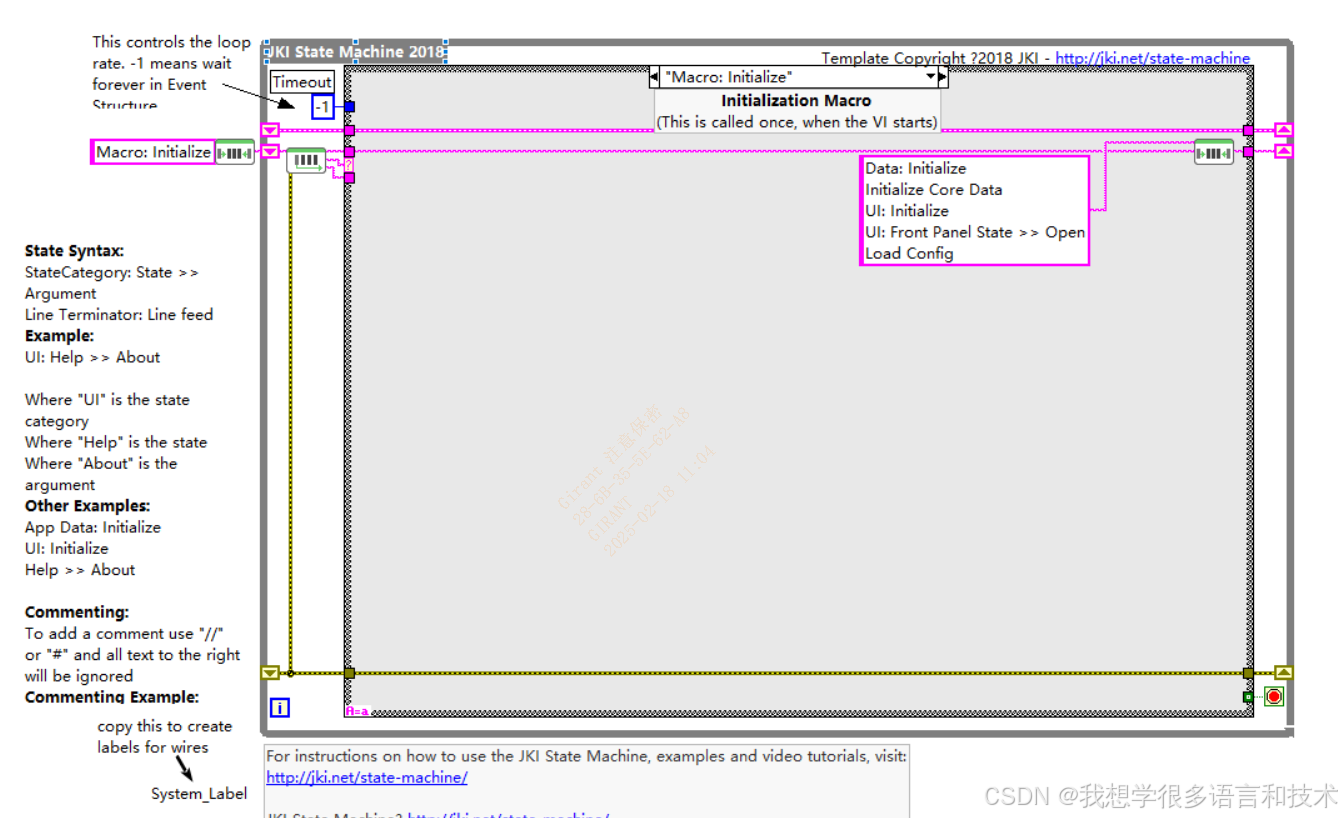The width and height of the screenshot is (1342, 818).
Task: Go to the previous case with the left arrow
Action: point(654,77)
